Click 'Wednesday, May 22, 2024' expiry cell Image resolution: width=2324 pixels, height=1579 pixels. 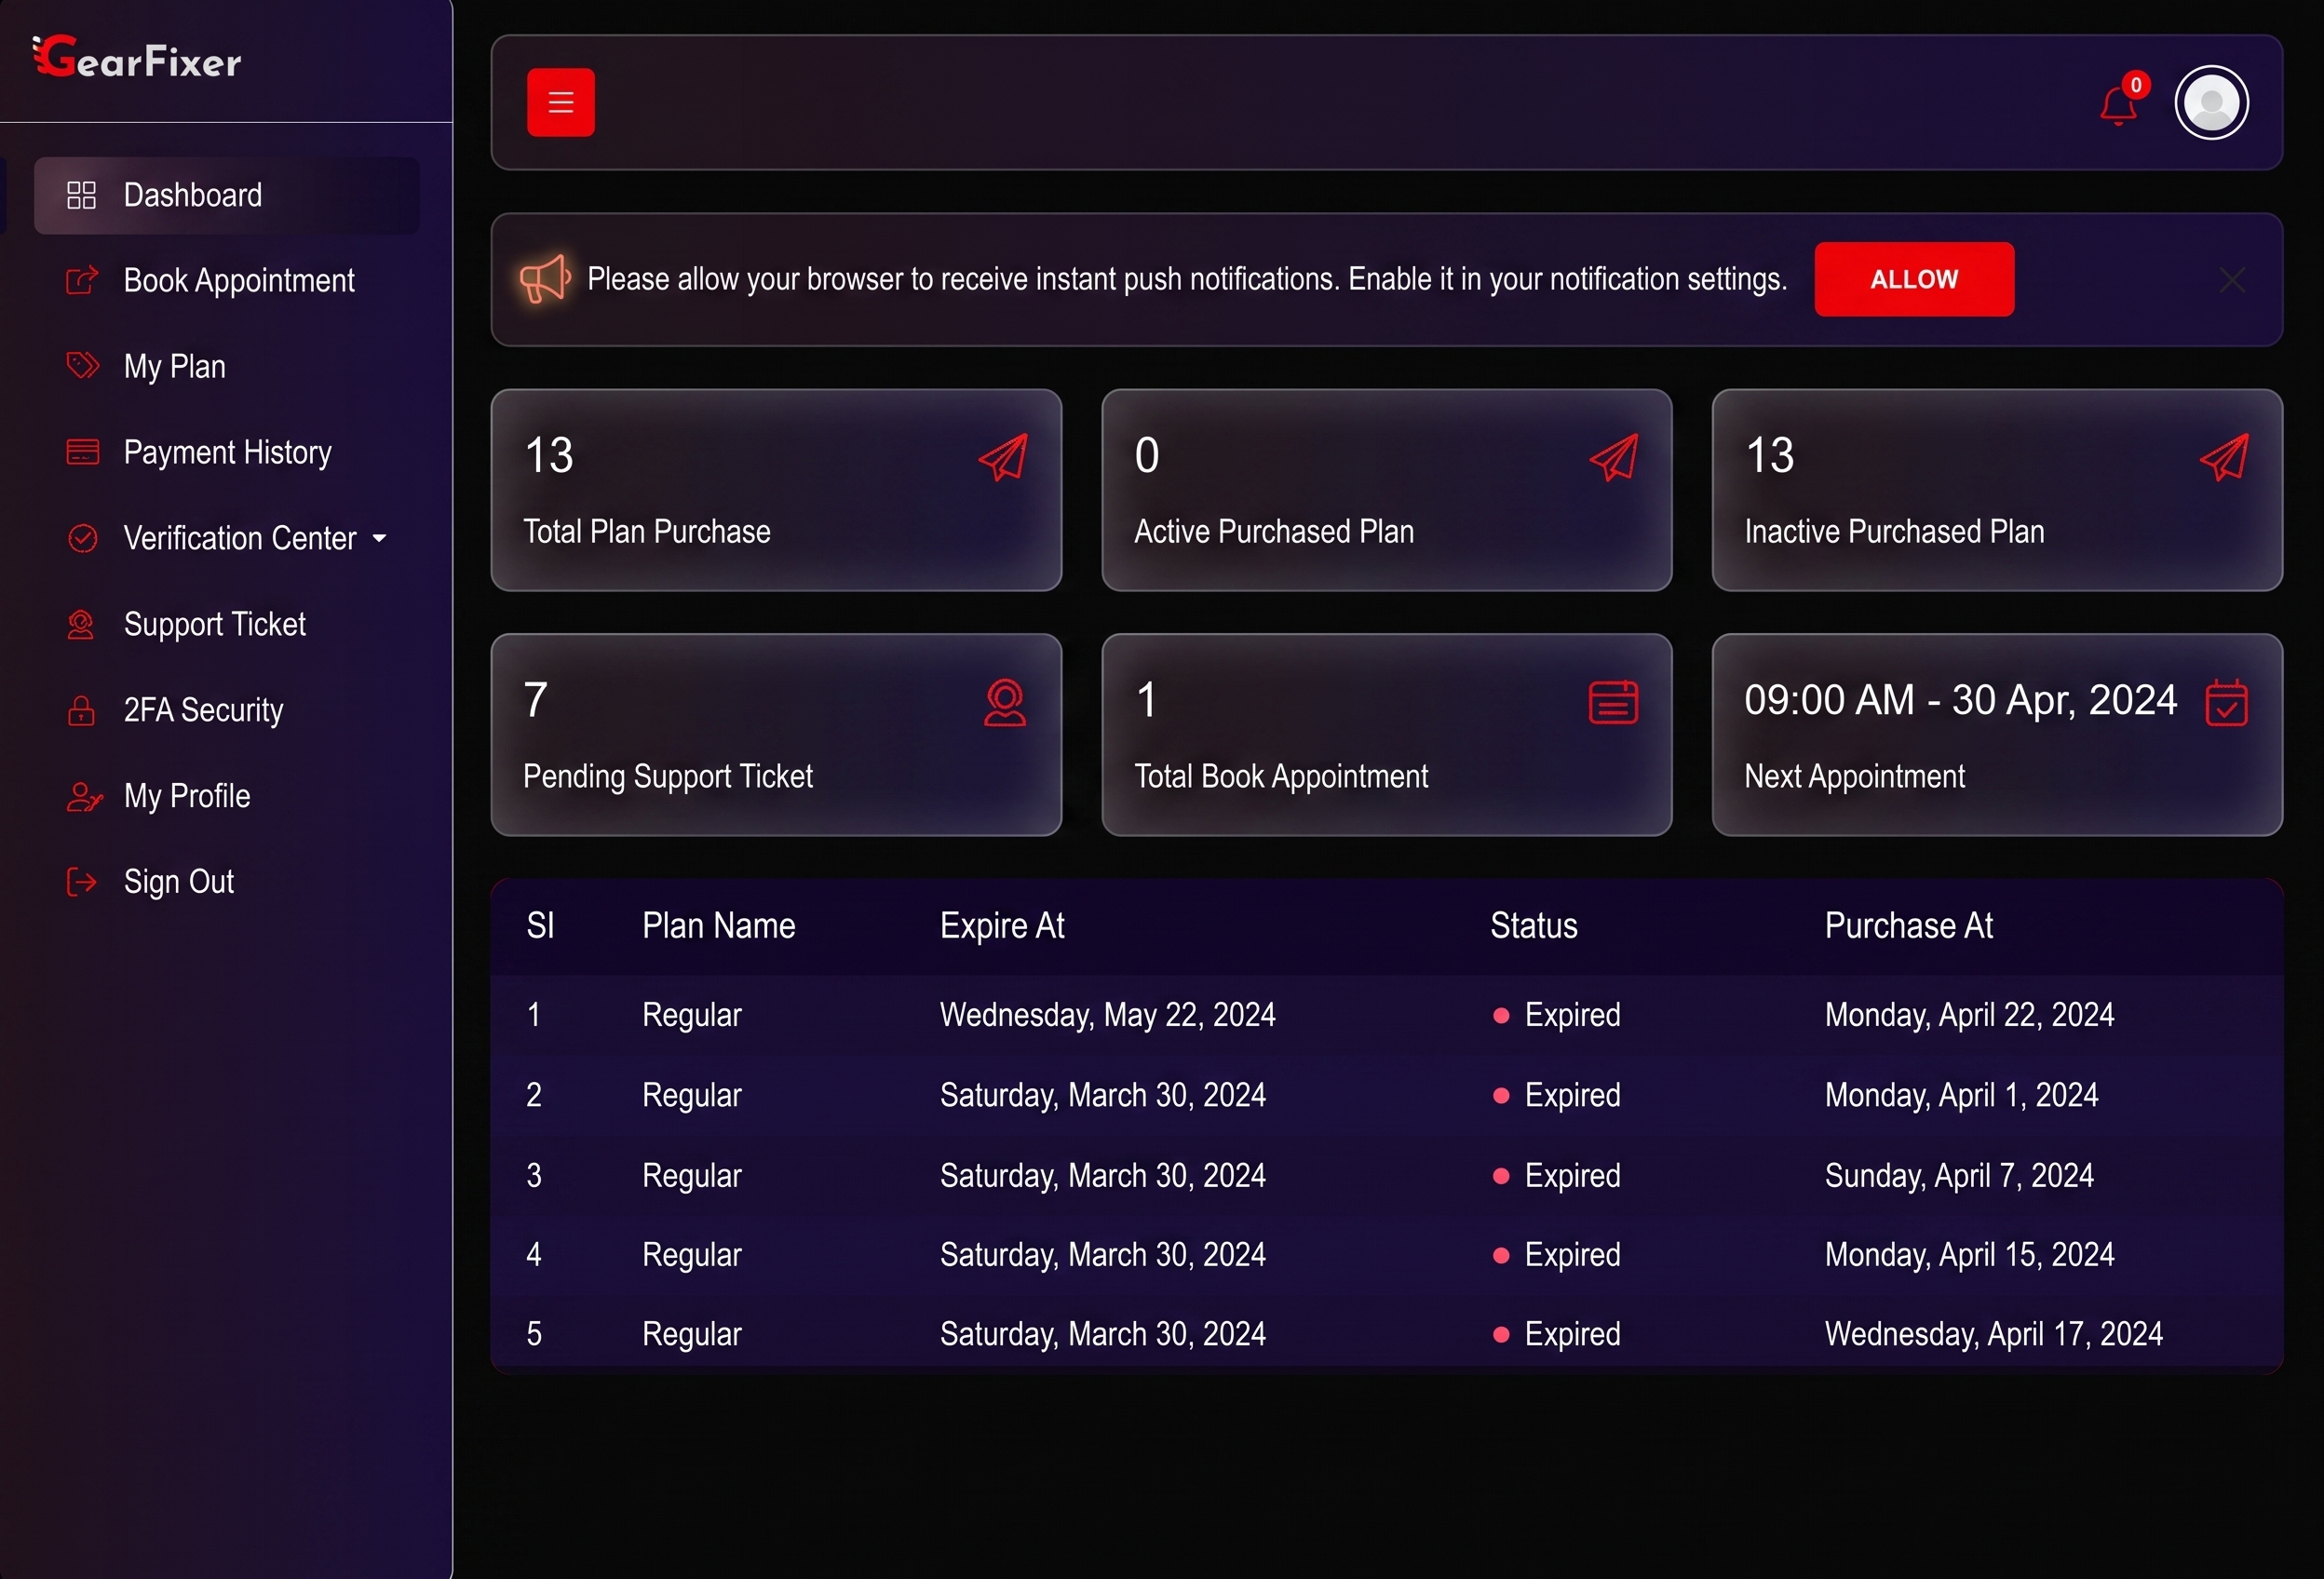1107,1015
